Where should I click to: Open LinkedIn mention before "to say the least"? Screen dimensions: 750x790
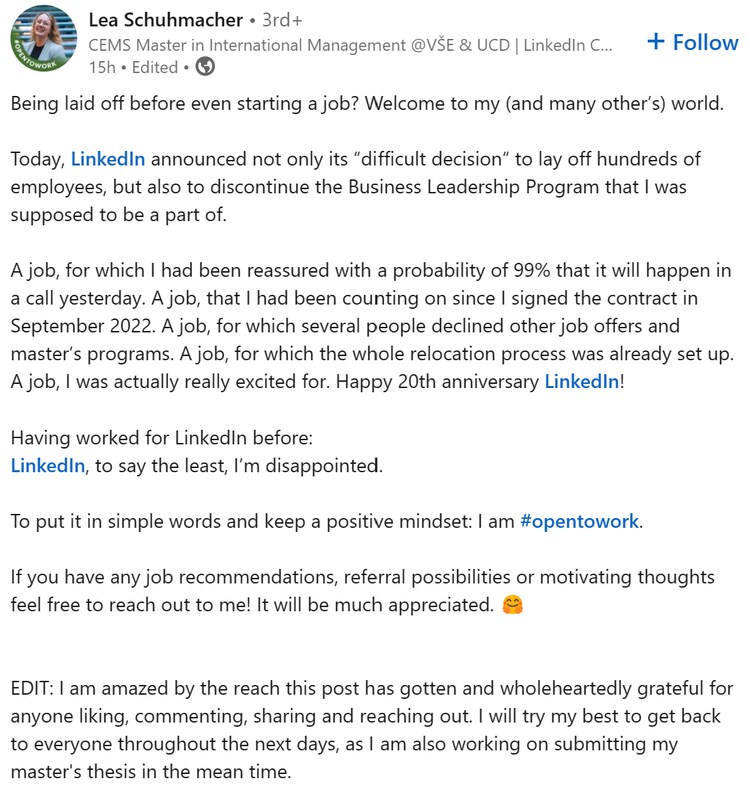47,465
